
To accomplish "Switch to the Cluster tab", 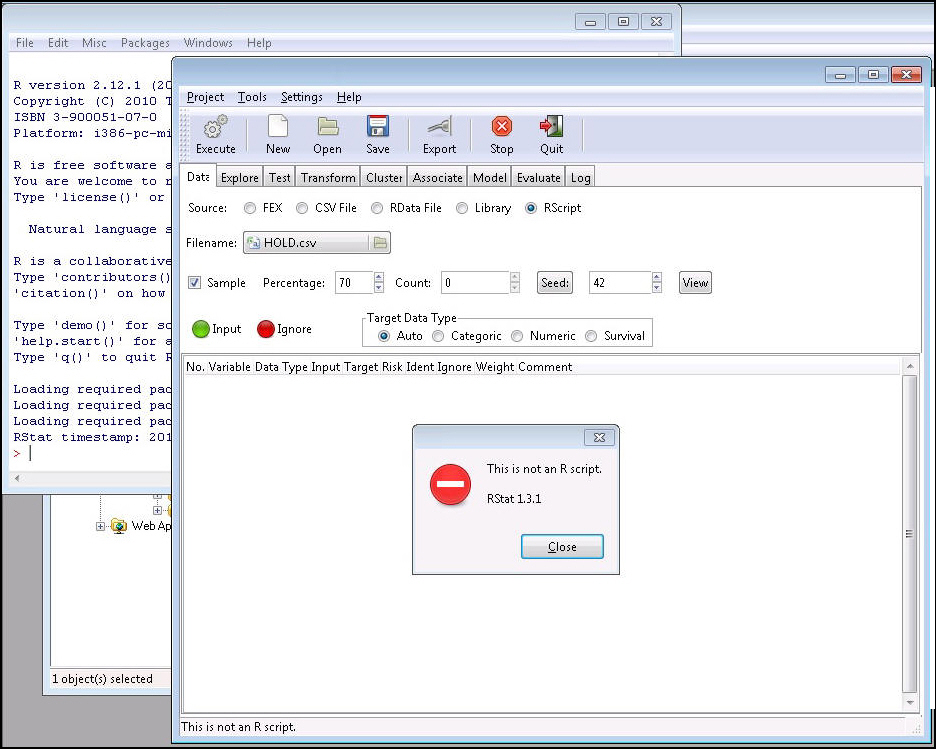I will pos(384,178).
